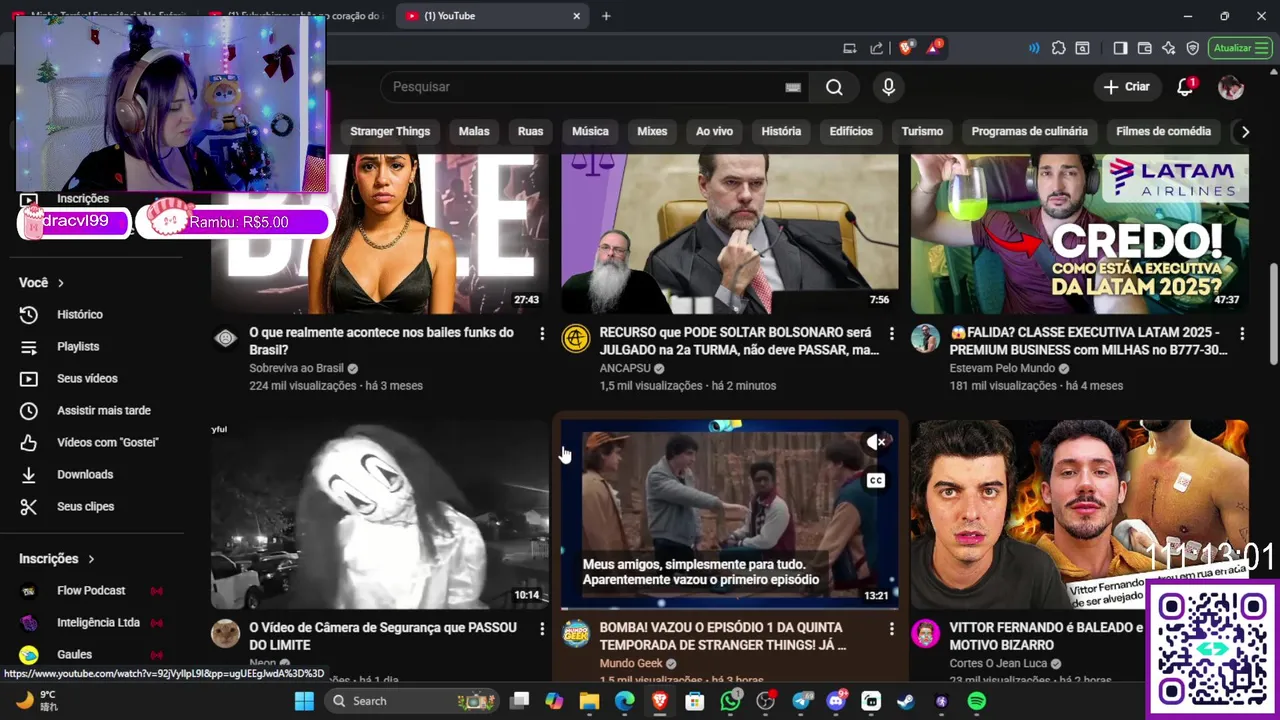This screenshot has height=720, width=1280.
Task: Toggle captions on the Stranger Things preview
Action: tap(876, 481)
